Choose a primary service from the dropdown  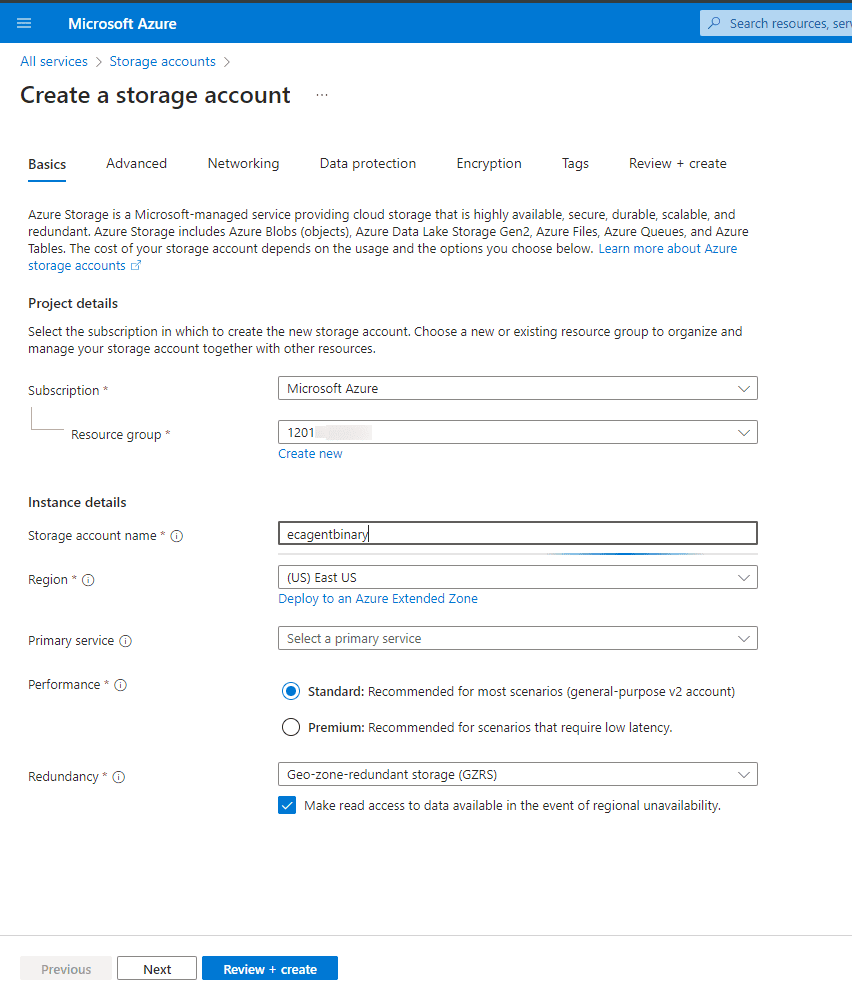pyautogui.click(x=517, y=638)
